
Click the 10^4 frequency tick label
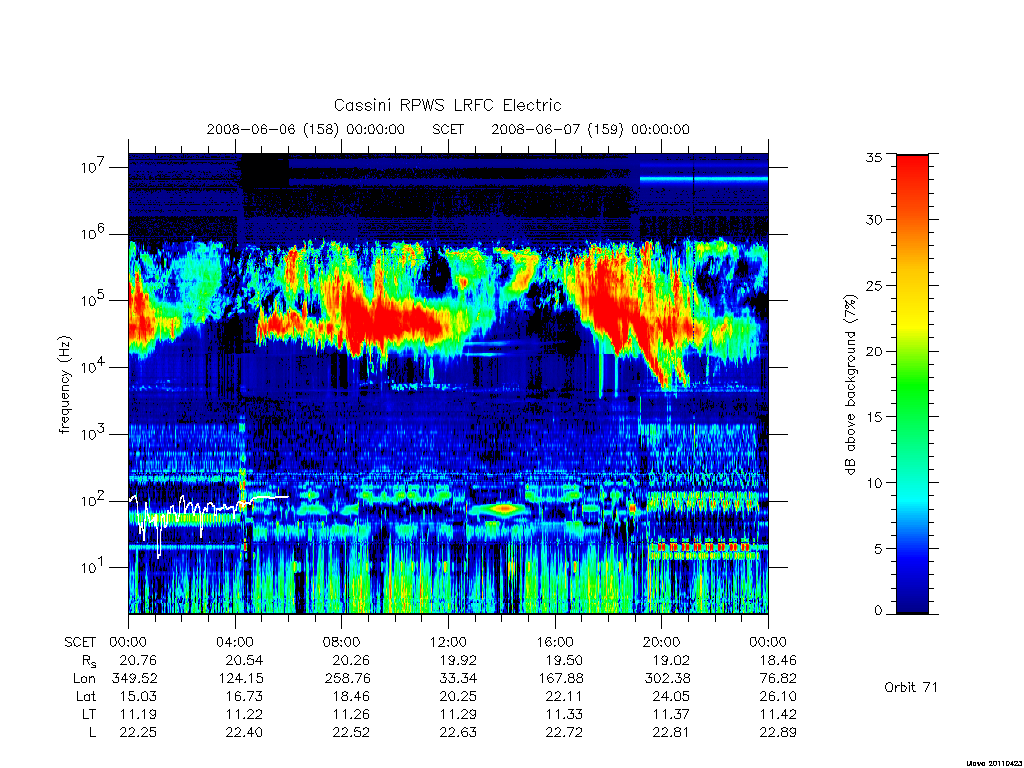pyautogui.click(x=94, y=366)
